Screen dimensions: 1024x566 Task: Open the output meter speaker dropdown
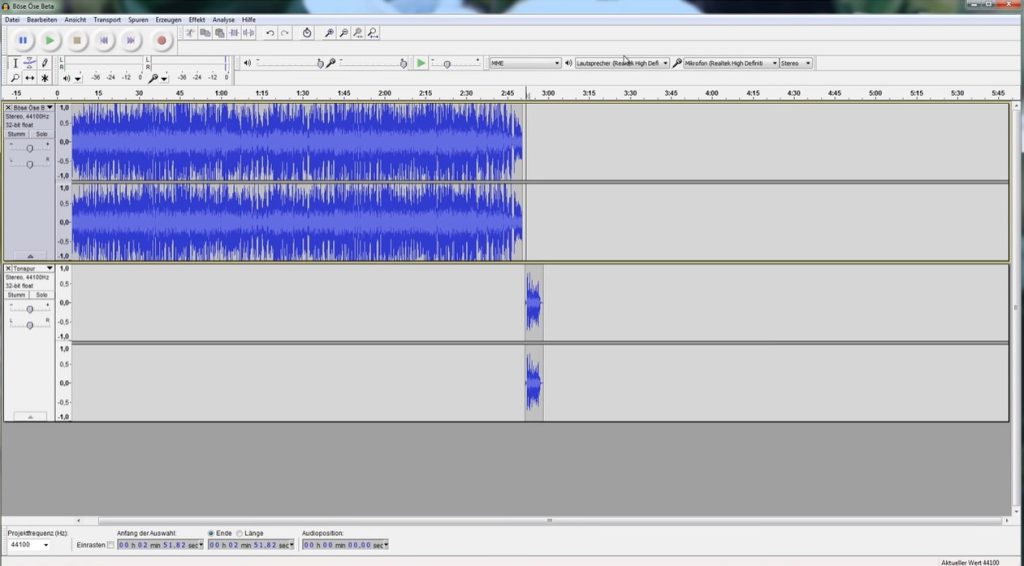(x=78, y=79)
